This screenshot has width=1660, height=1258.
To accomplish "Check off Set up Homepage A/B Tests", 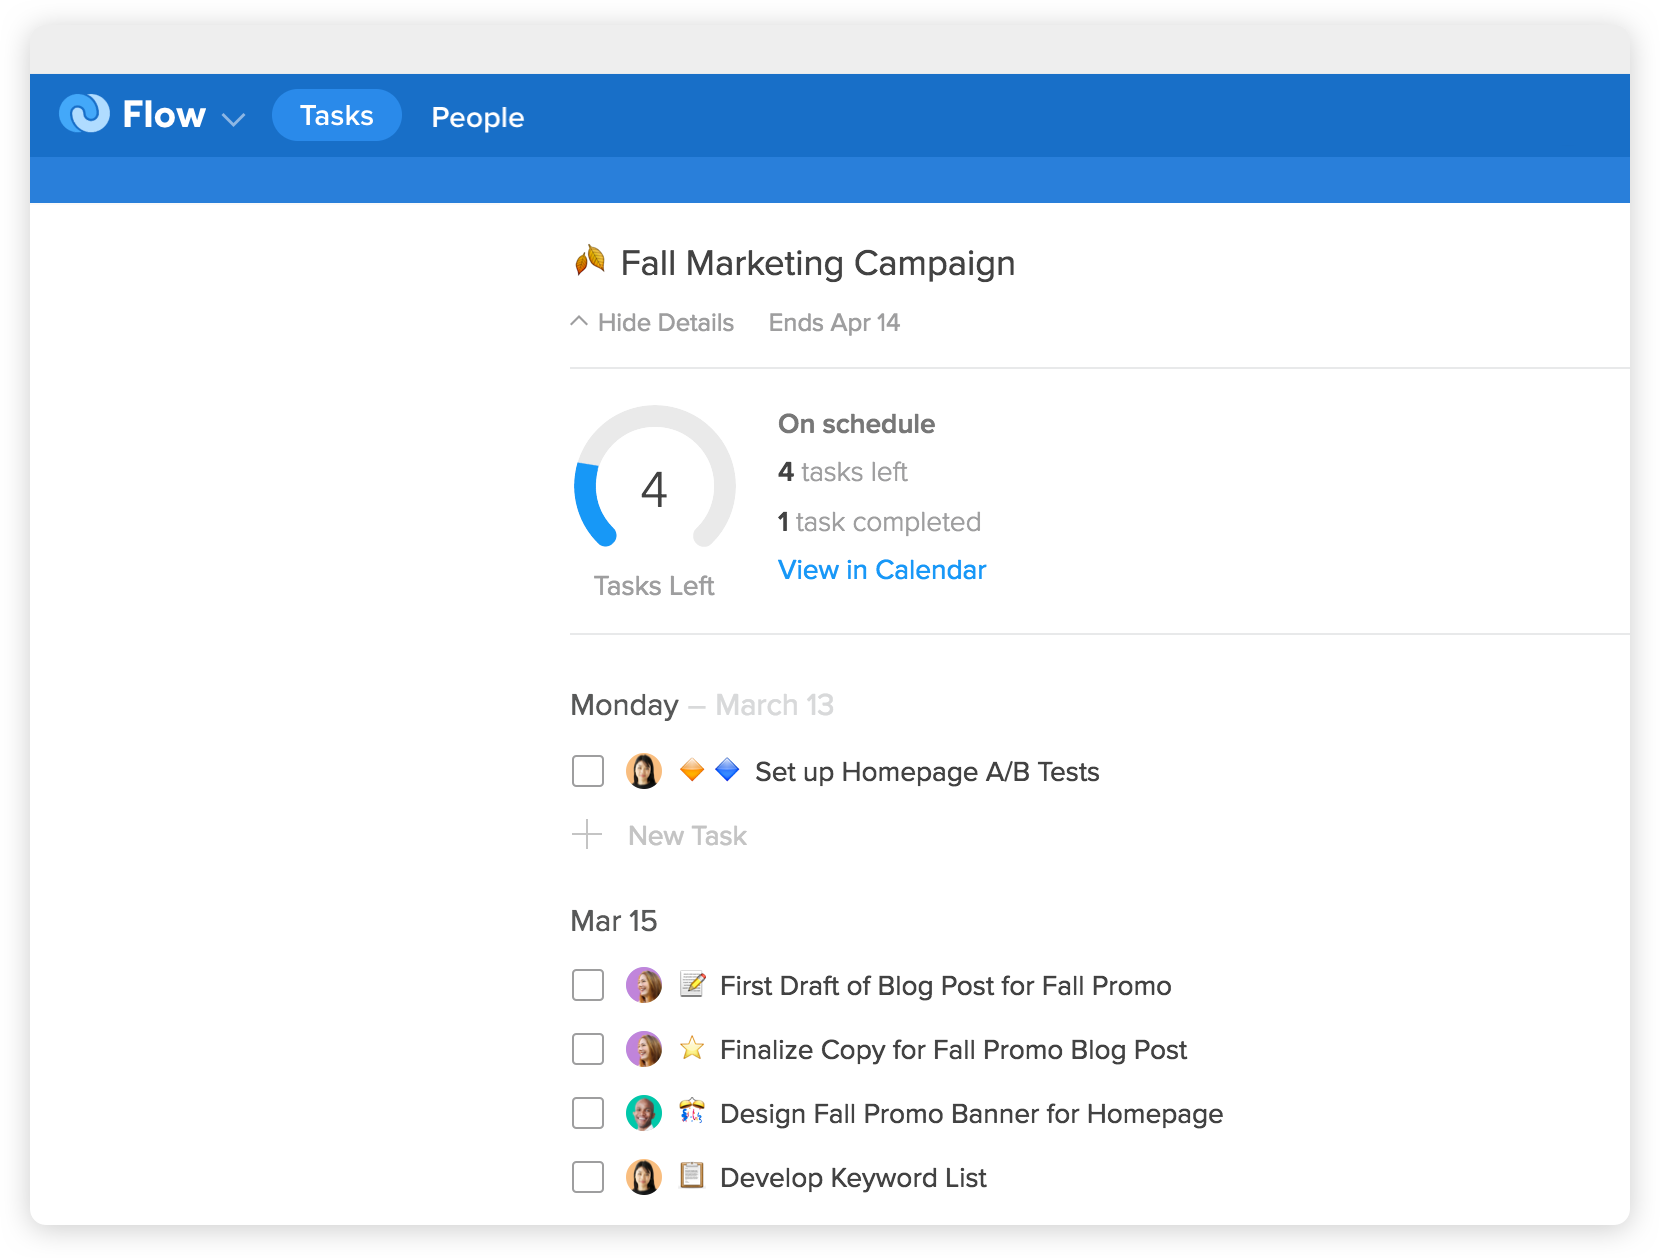I will click(588, 771).
